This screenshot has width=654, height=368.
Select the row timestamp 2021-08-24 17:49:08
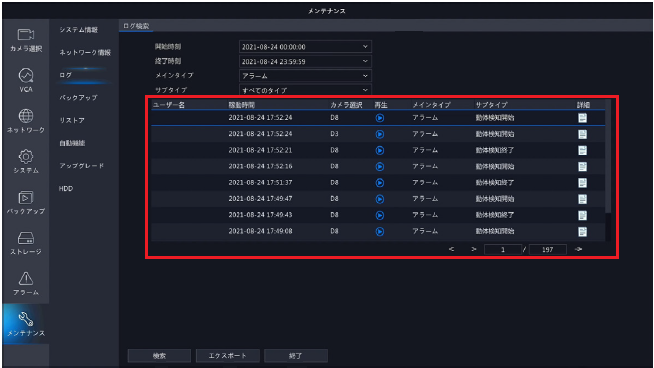[260, 231]
